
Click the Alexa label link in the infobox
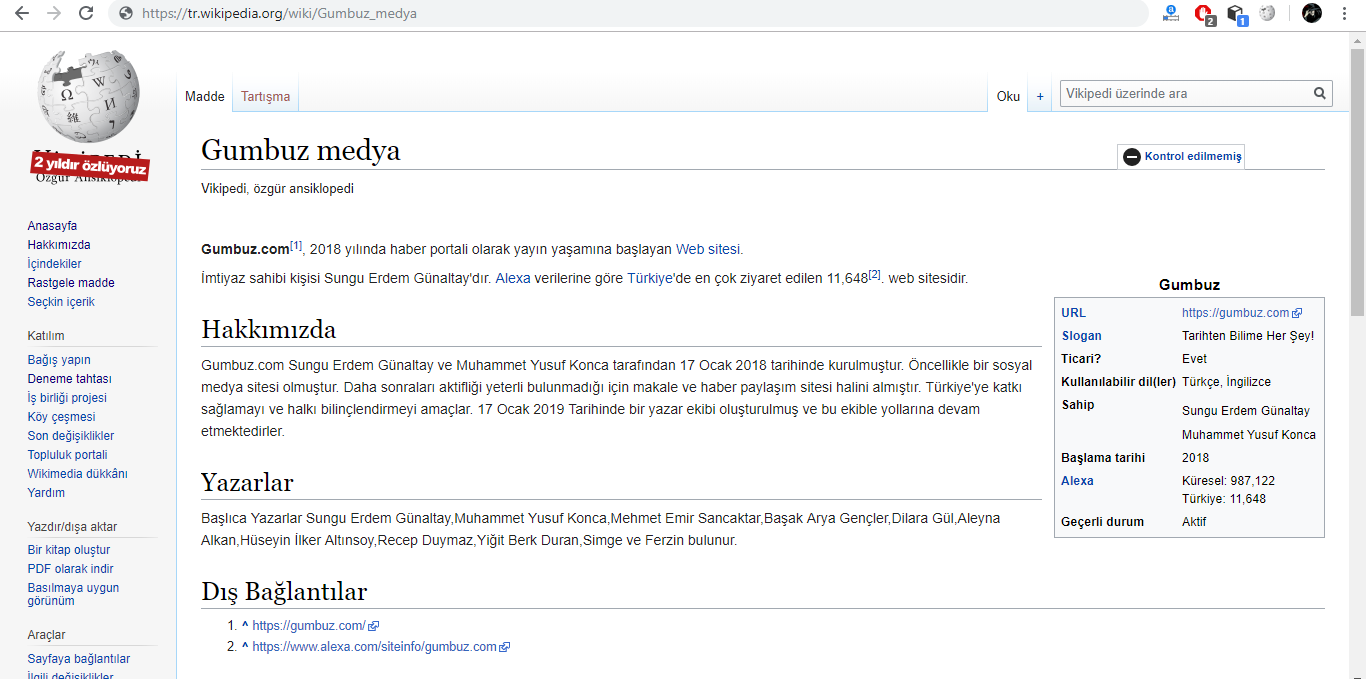click(x=1077, y=481)
